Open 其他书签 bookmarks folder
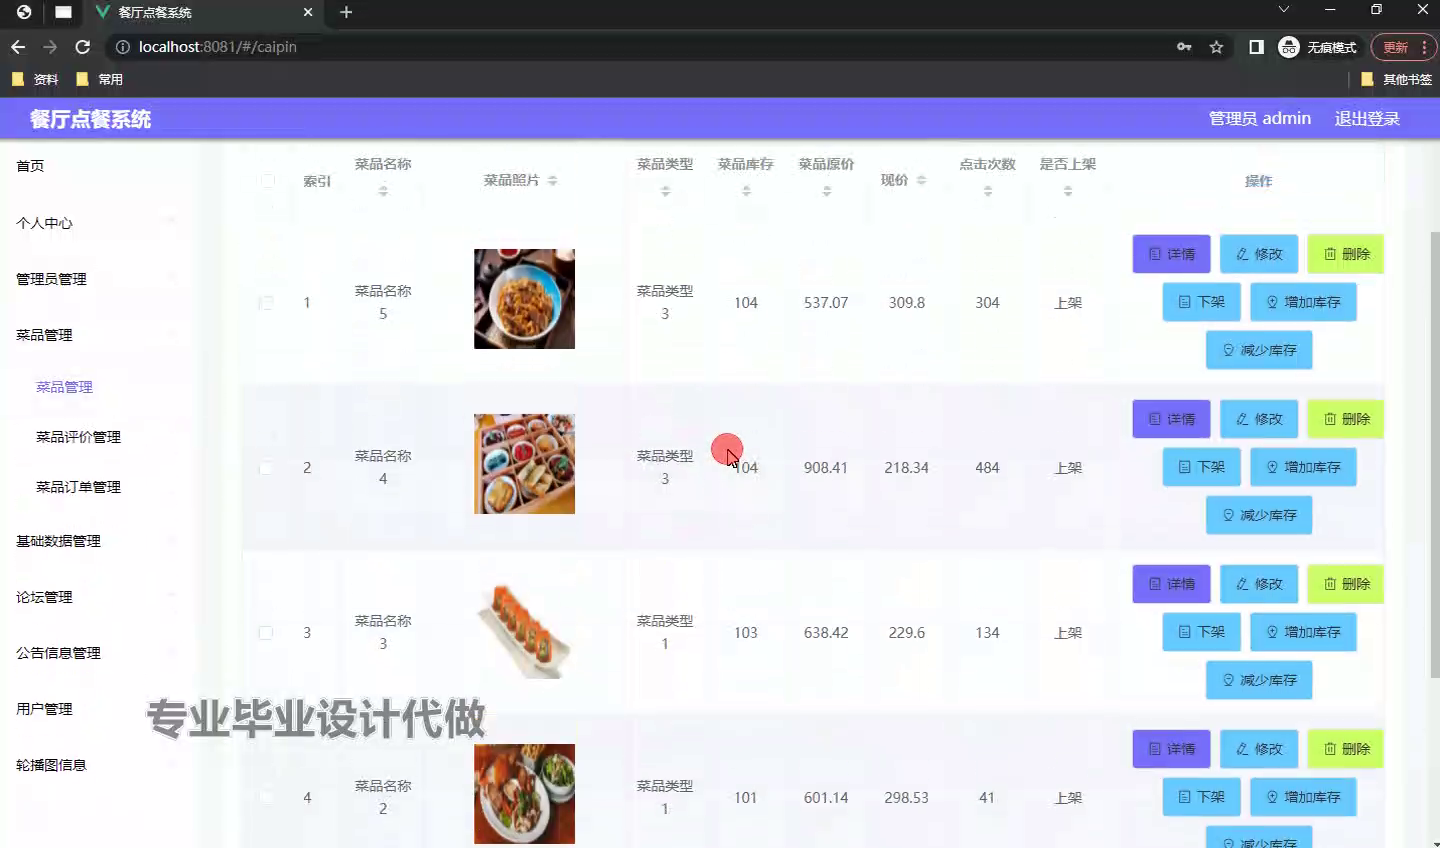 tap(1396, 79)
